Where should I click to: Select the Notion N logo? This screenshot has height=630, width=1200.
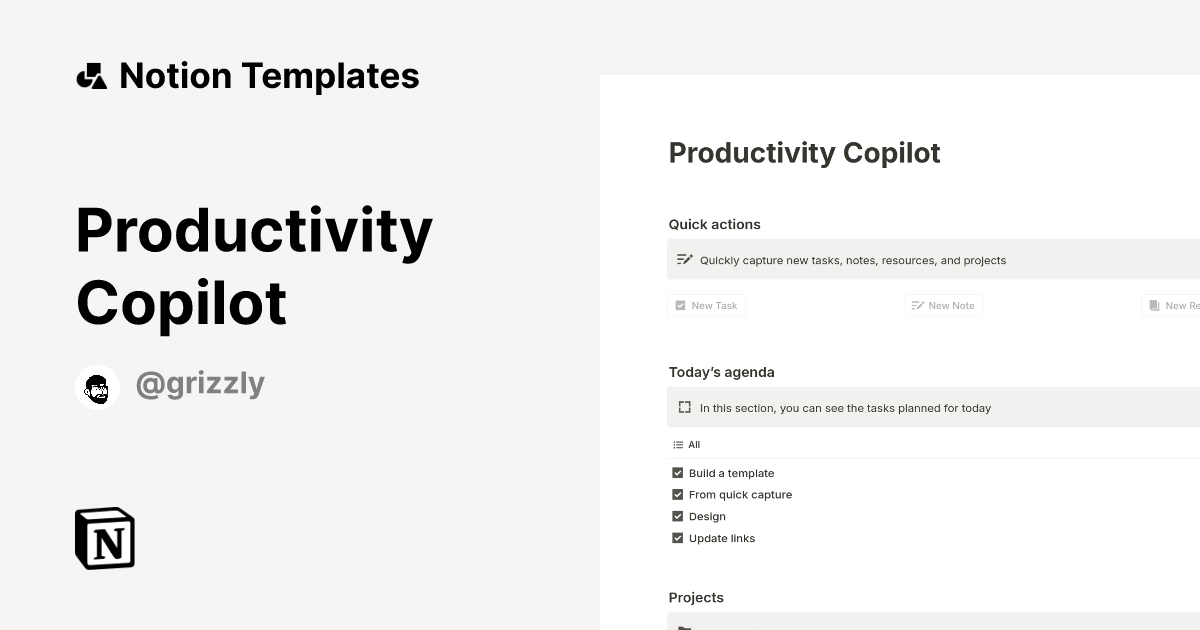(103, 538)
